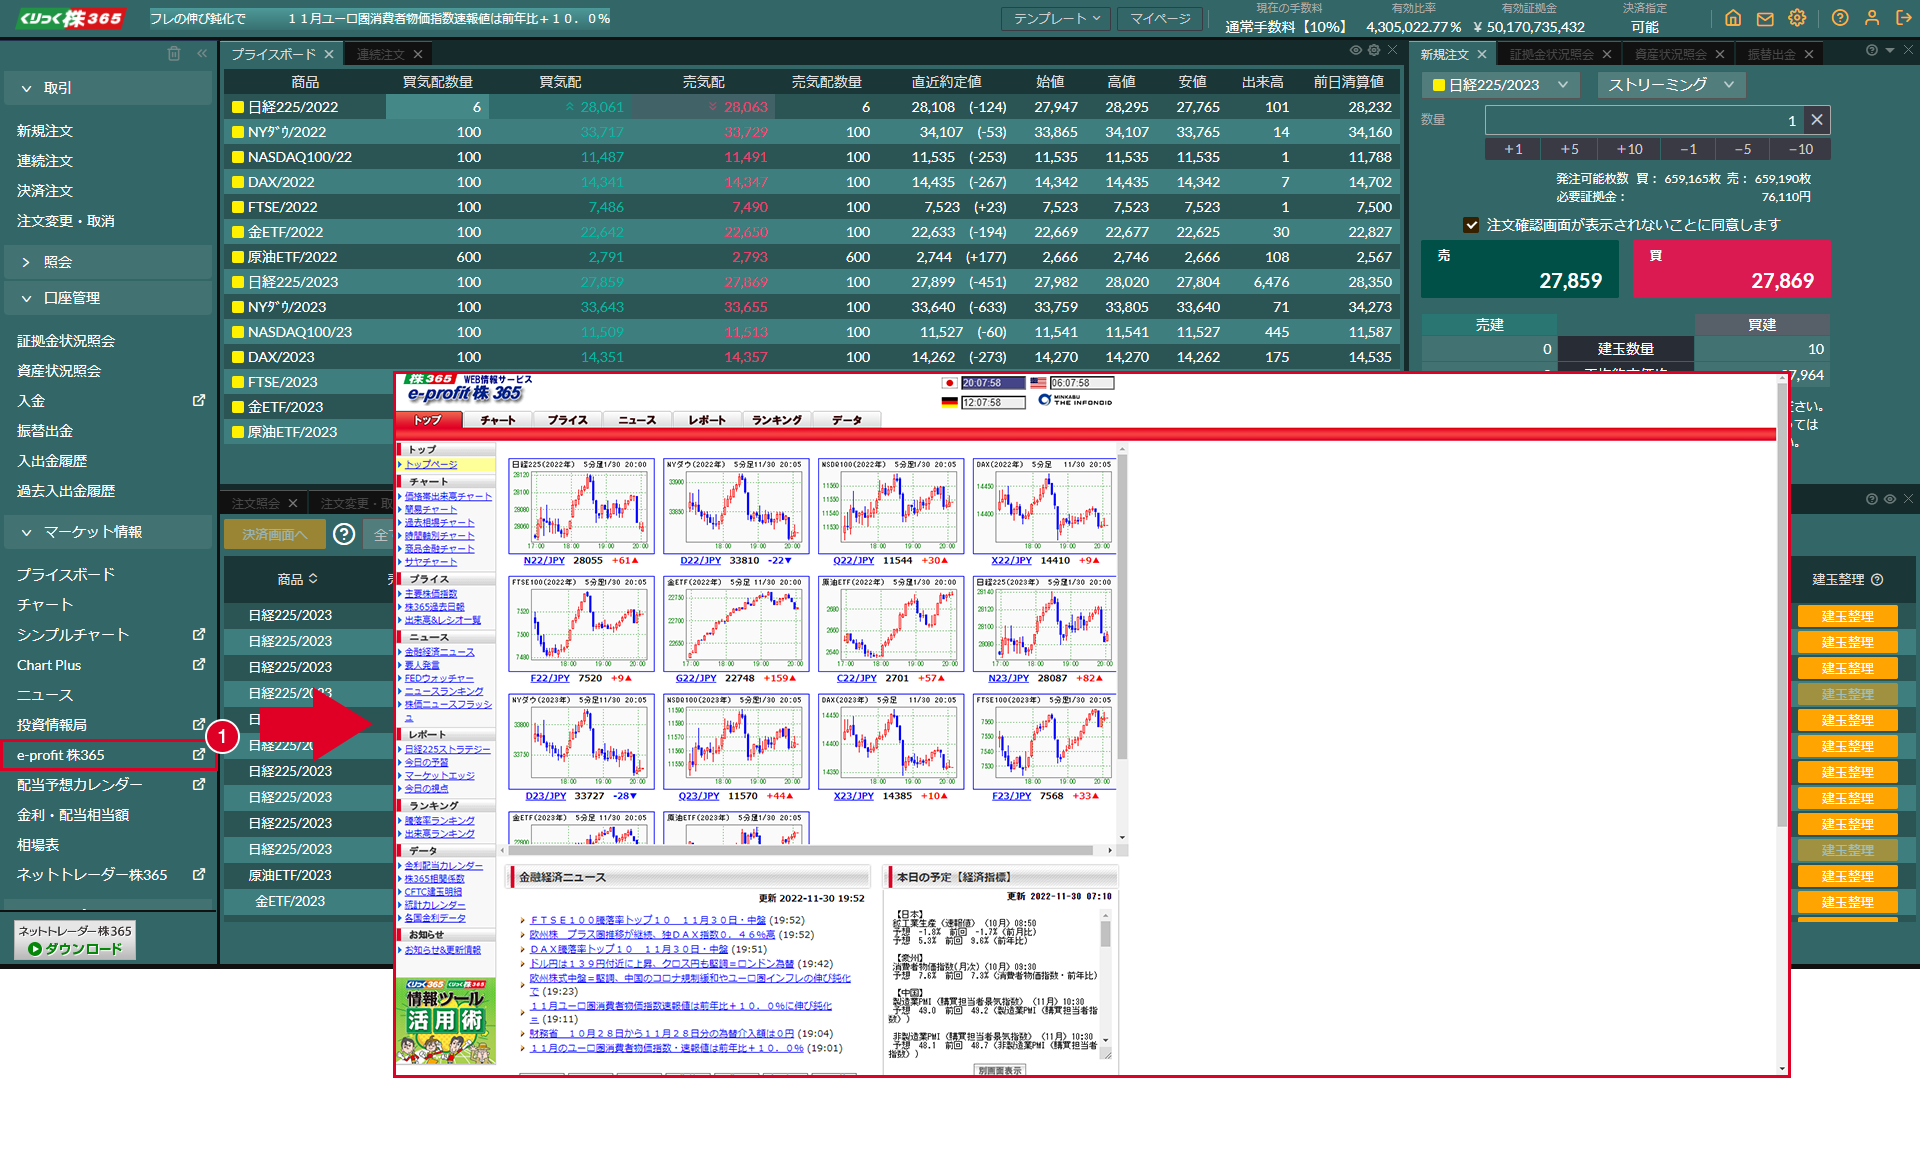Click the −5 quantity button

pyautogui.click(x=1742, y=149)
